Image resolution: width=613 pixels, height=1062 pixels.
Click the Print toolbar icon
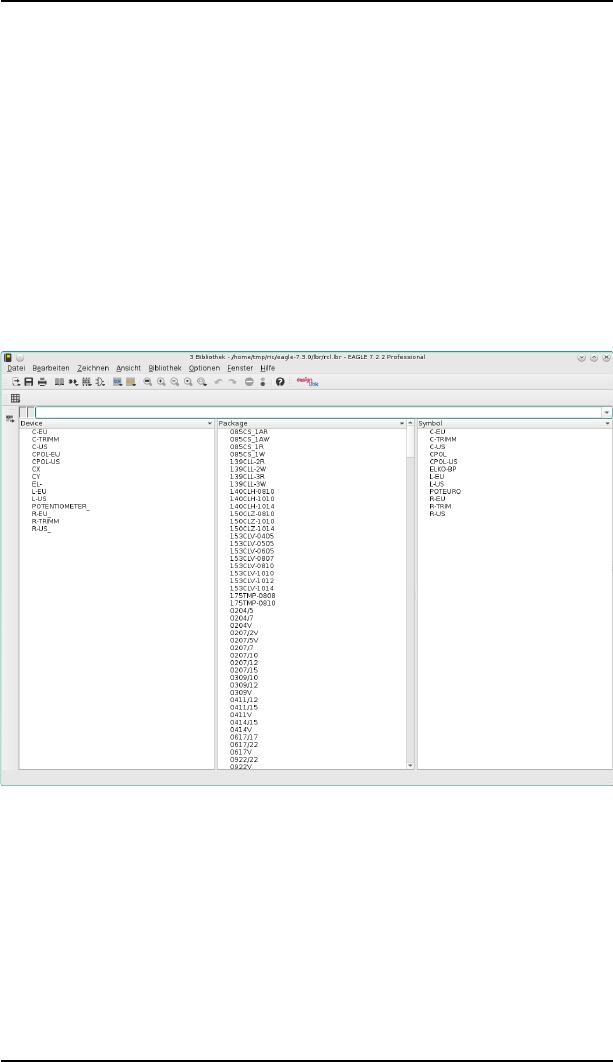click(42, 382)
